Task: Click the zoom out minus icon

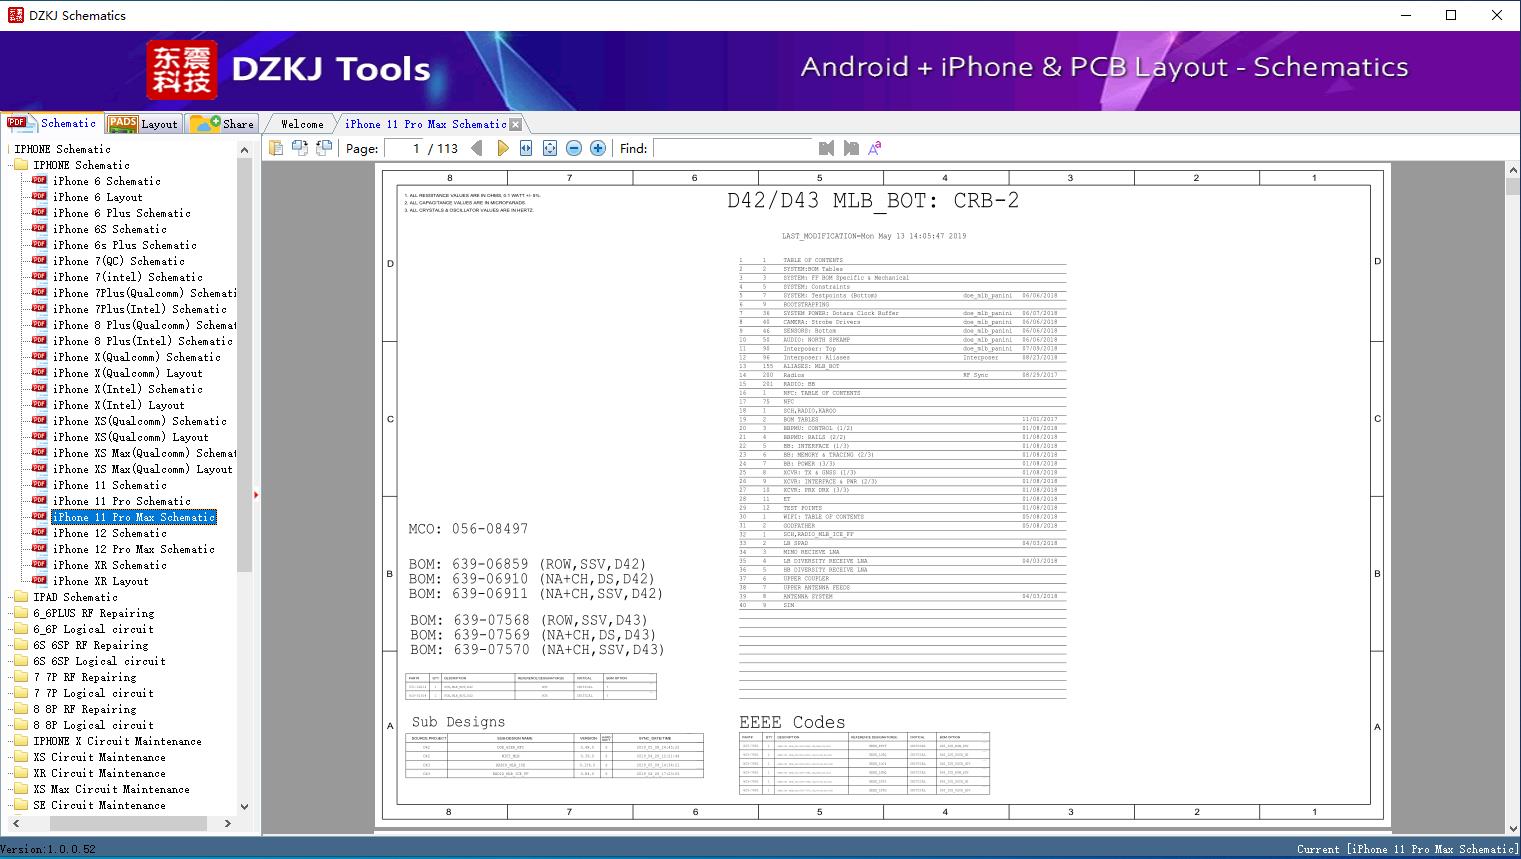Action: point(574,148)
